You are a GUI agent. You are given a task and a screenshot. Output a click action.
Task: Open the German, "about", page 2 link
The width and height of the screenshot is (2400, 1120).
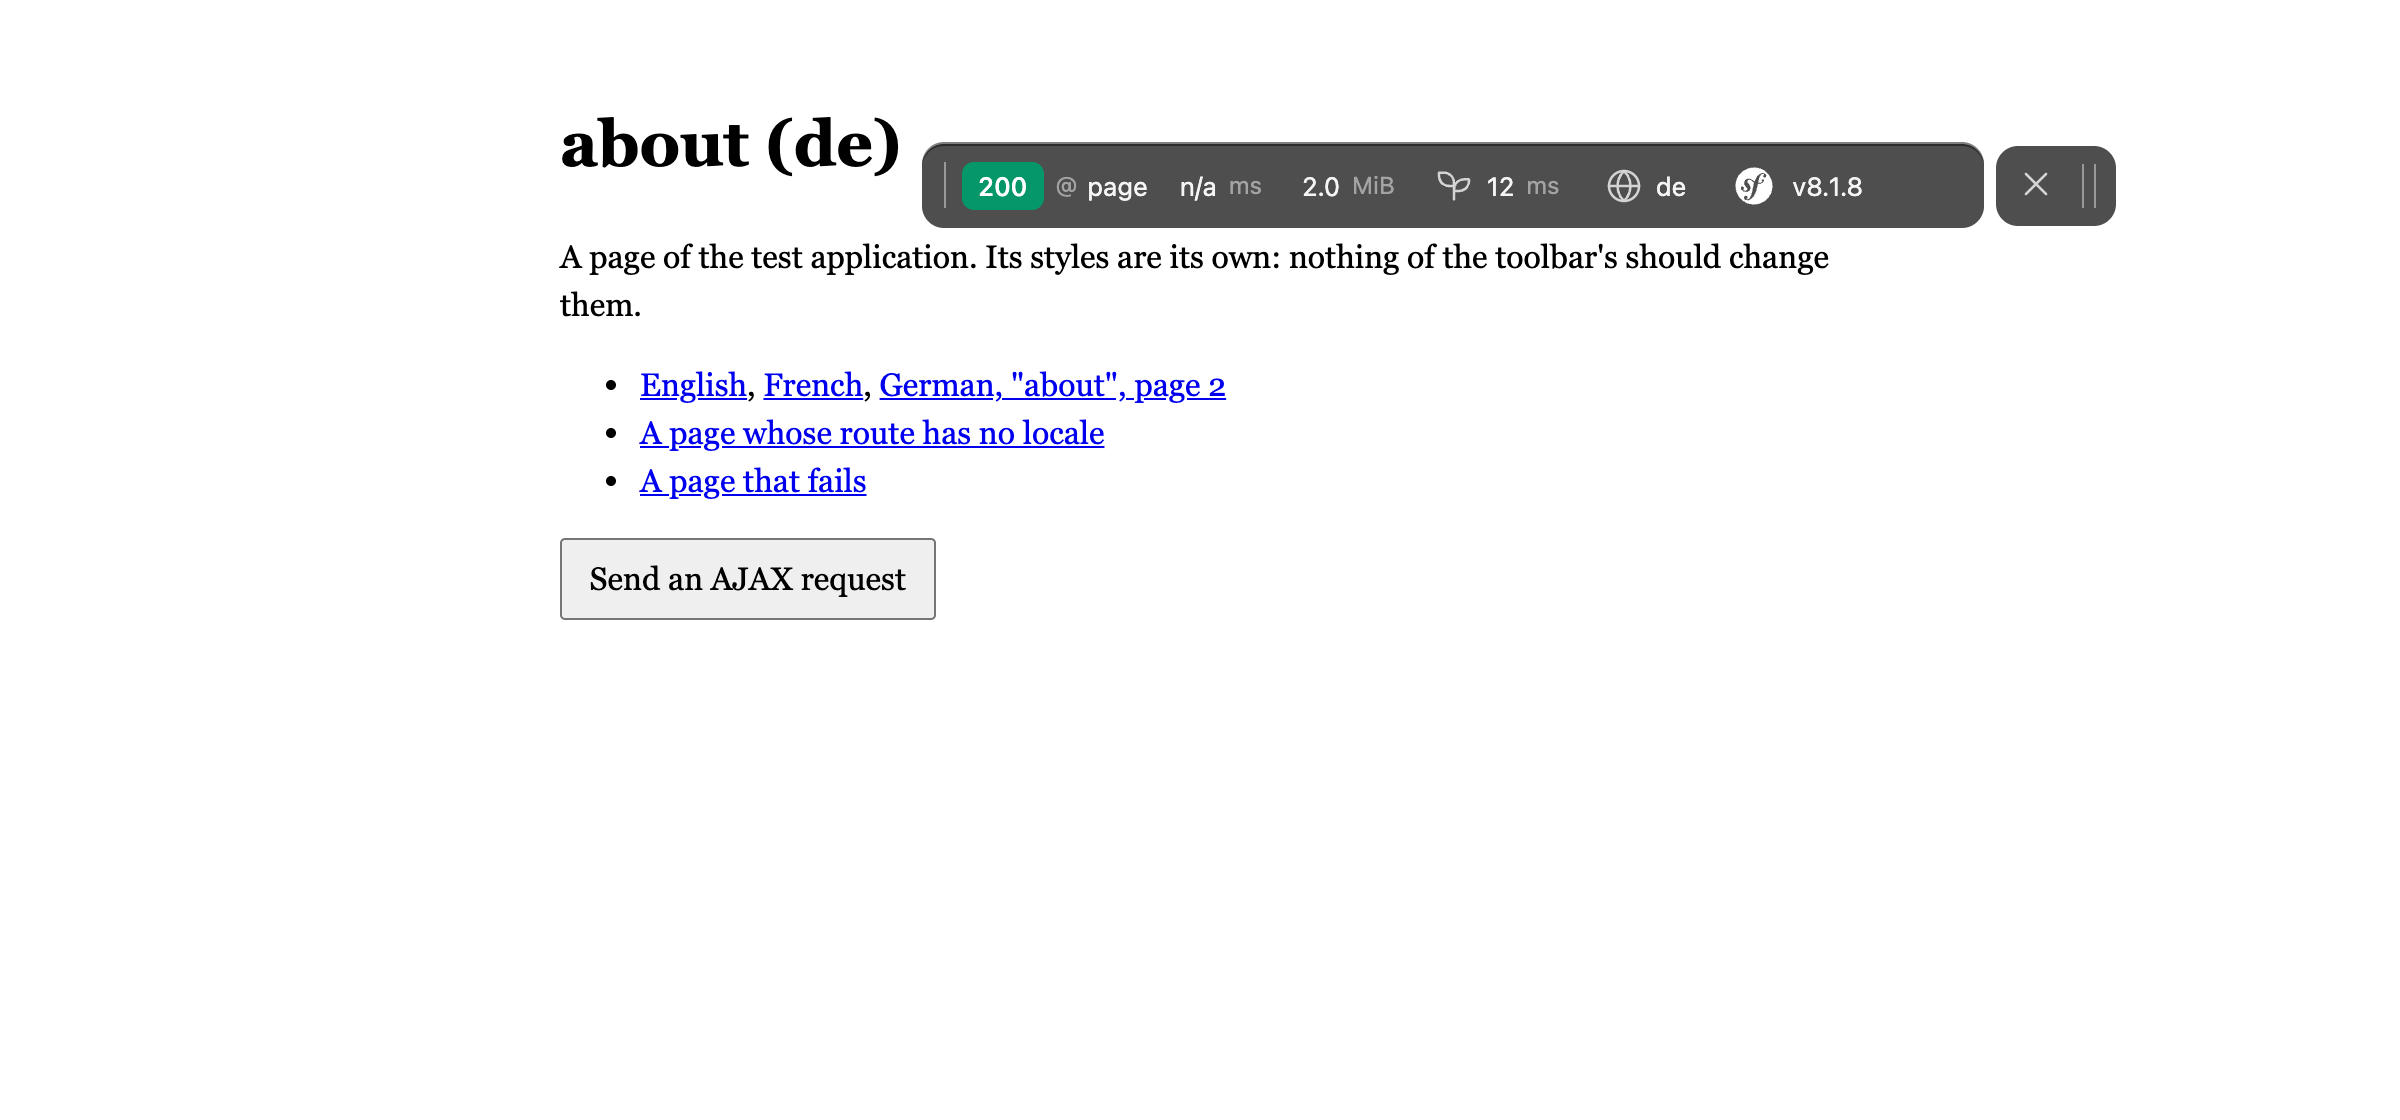pos(1052,385)
